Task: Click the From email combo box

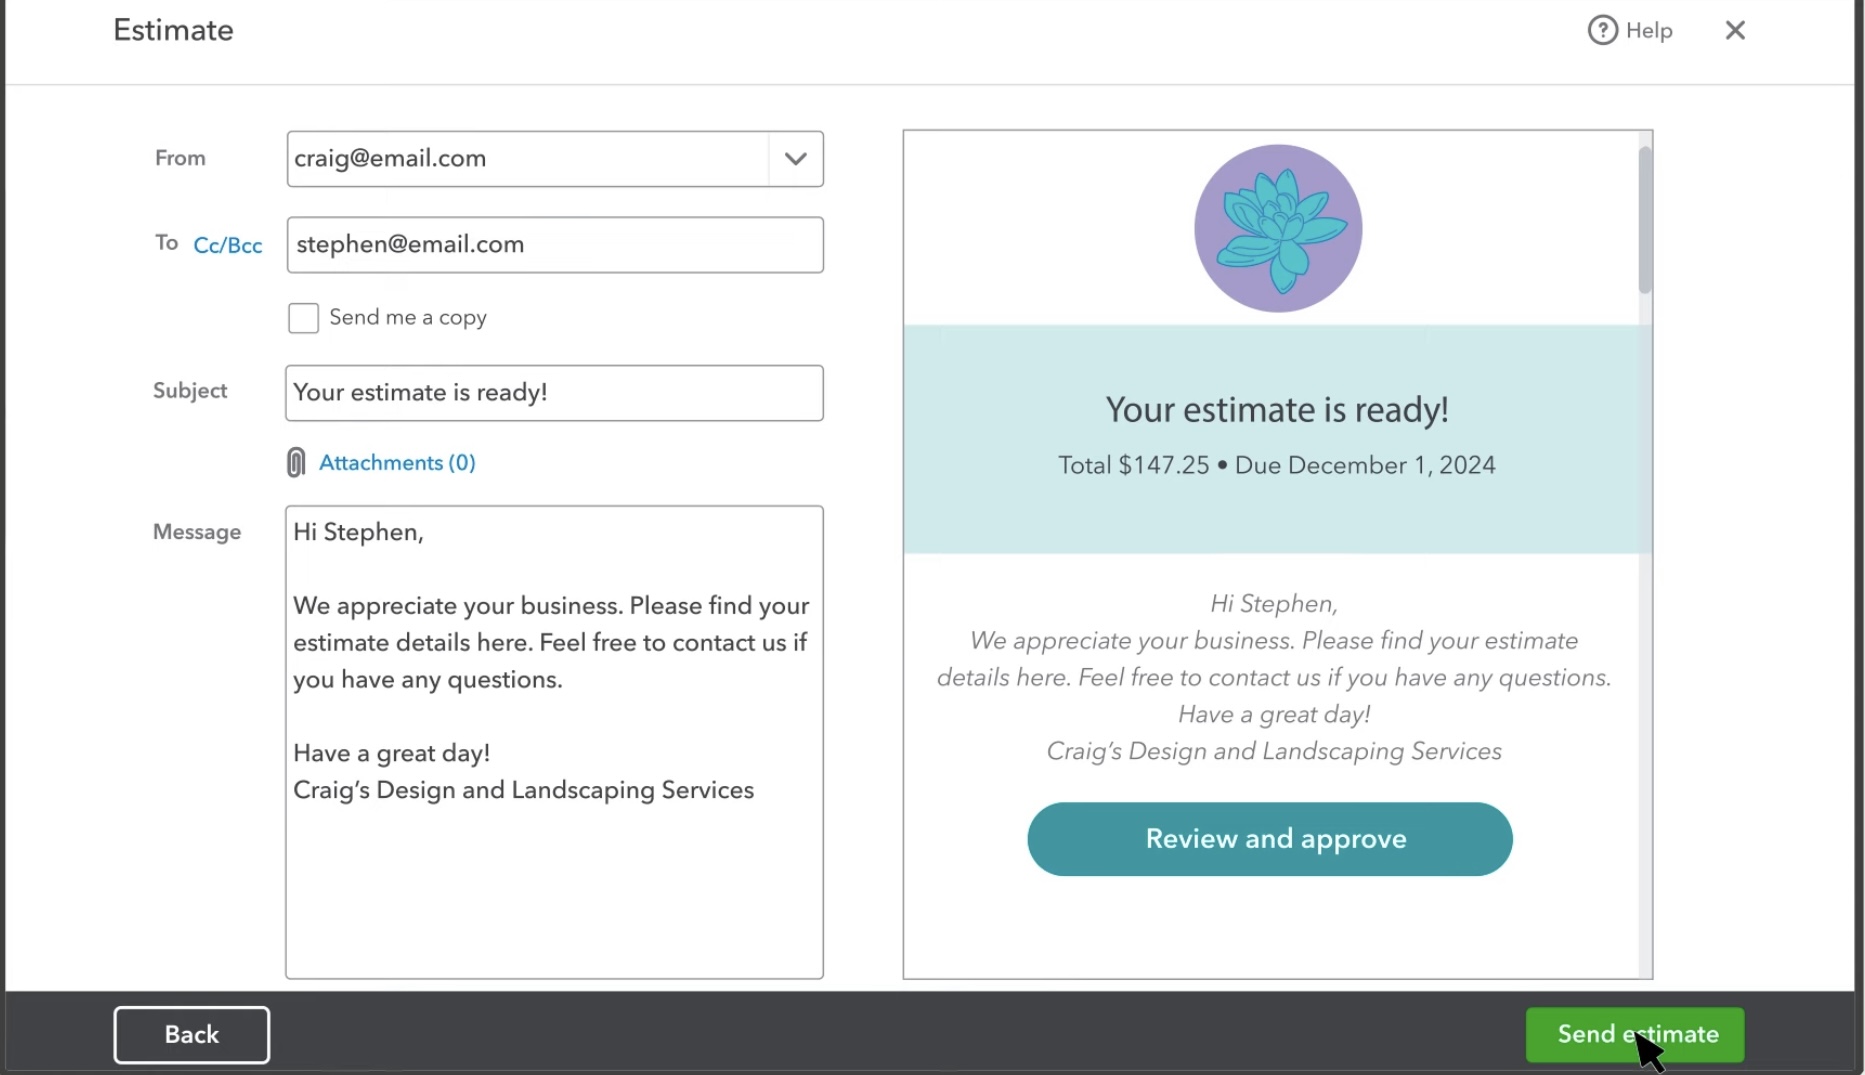Action: 528,159
